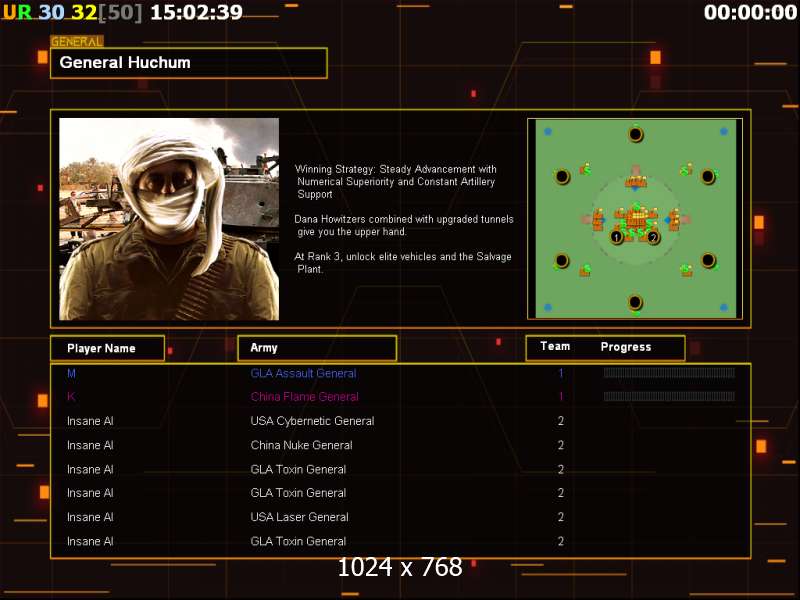
Task: Click the Dana Howitzers tip text
Action: tap(404, 226)
